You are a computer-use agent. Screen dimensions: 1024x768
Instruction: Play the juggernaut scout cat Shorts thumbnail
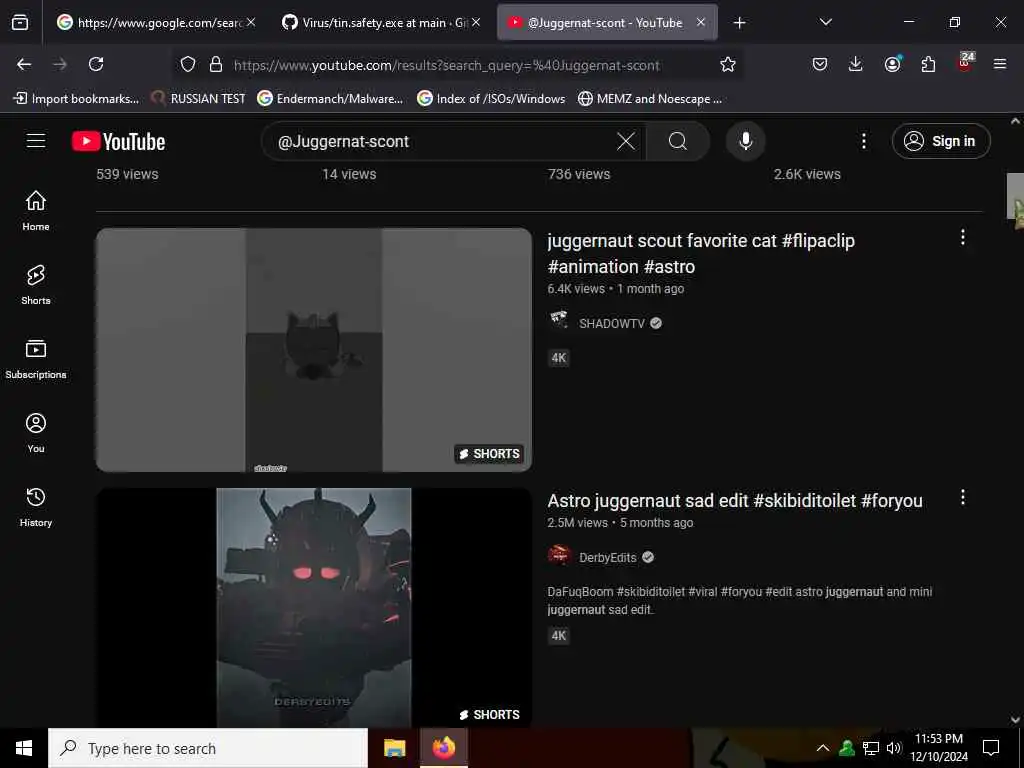(313, 349)
